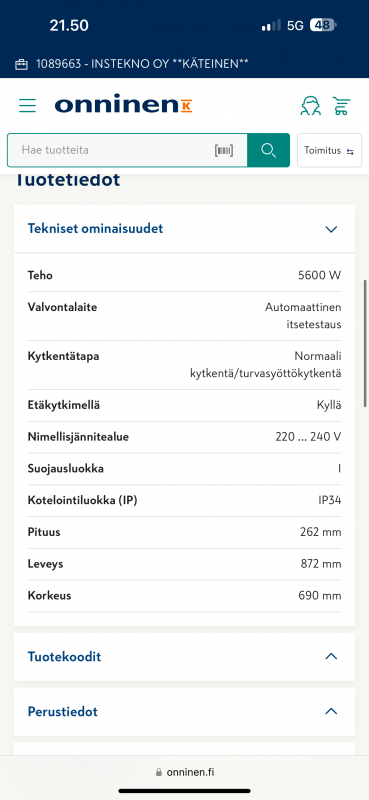
Task: Tap the Kotelointiluokka (IP) row
Action: pyautogui.click(x=184, y=501)
